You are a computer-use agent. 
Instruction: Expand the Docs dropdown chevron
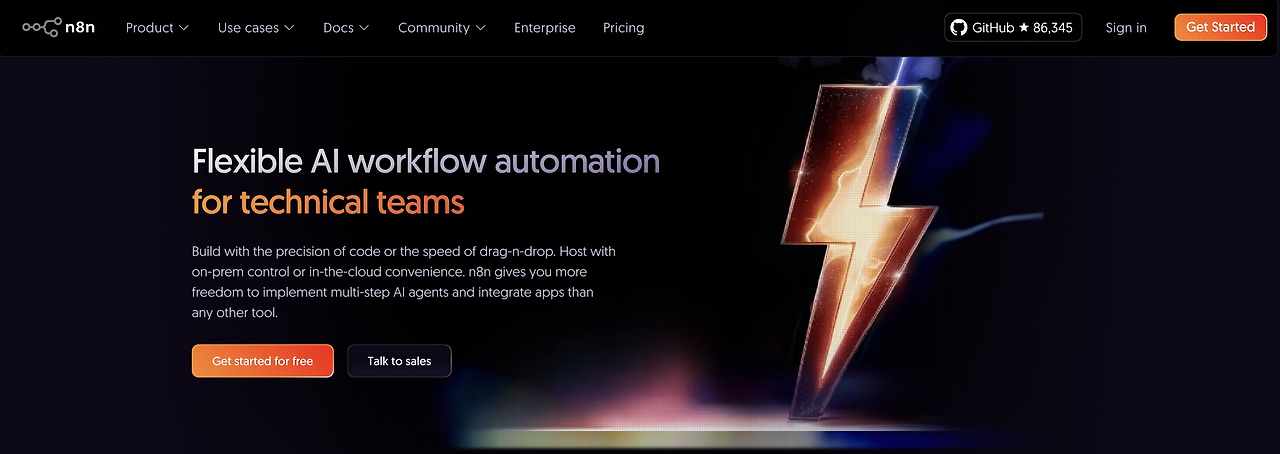(364, 28)
